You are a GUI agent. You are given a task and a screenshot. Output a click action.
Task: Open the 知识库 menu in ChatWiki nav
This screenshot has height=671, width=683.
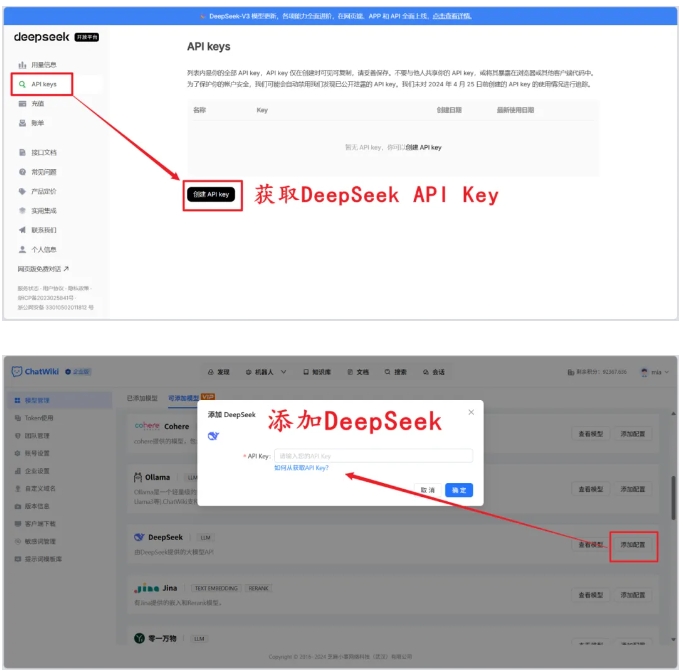point(317,372)
